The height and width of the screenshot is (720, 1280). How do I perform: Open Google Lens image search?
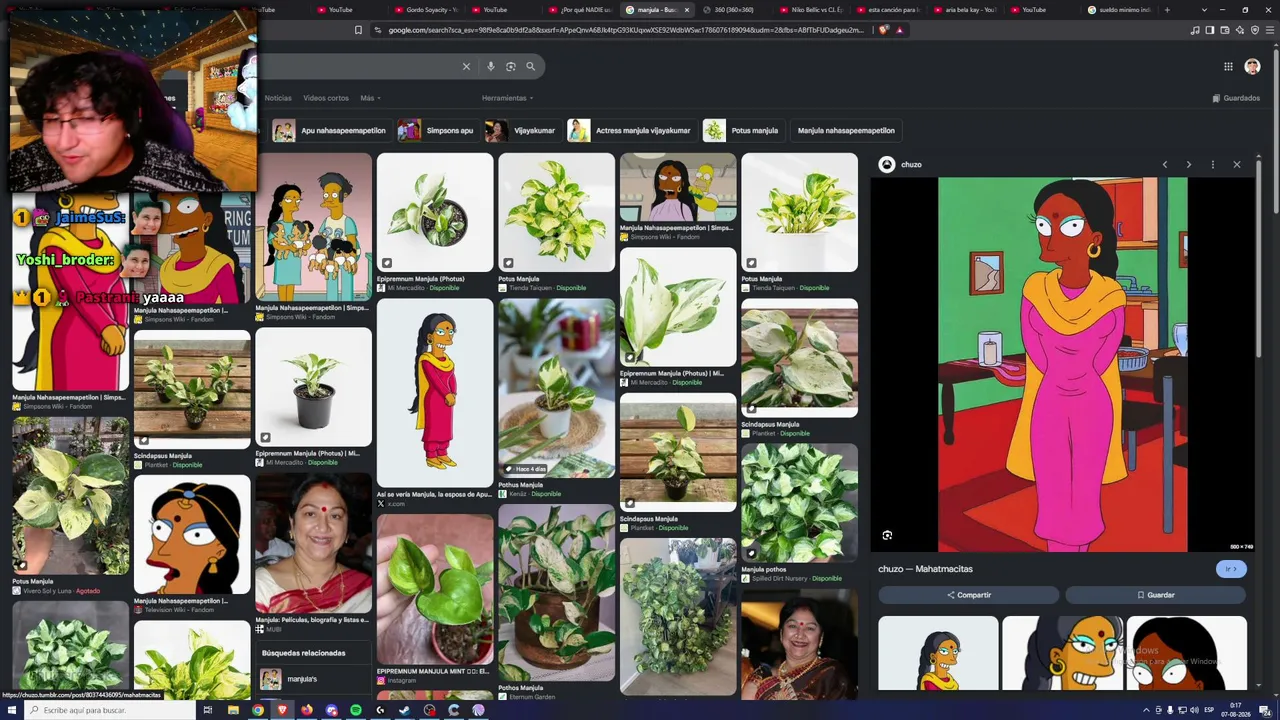click(510, 66)
